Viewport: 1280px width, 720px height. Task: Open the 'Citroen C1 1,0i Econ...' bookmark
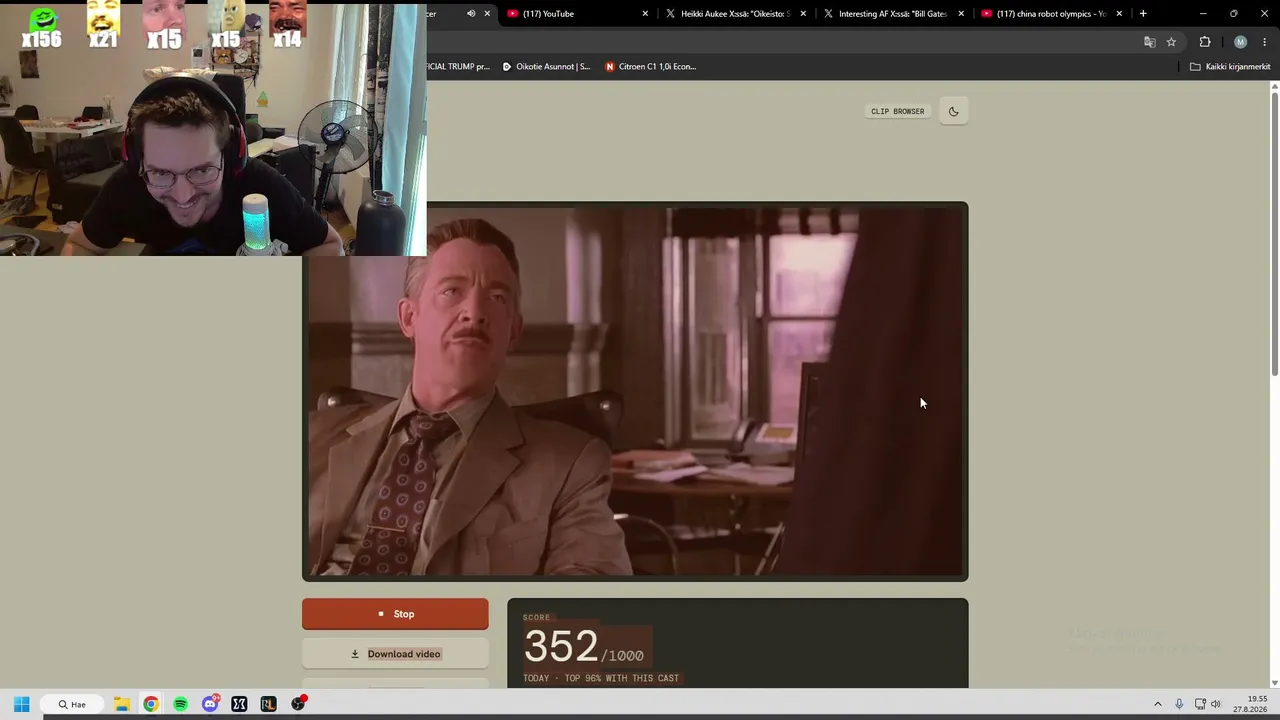tap(650, 67)
